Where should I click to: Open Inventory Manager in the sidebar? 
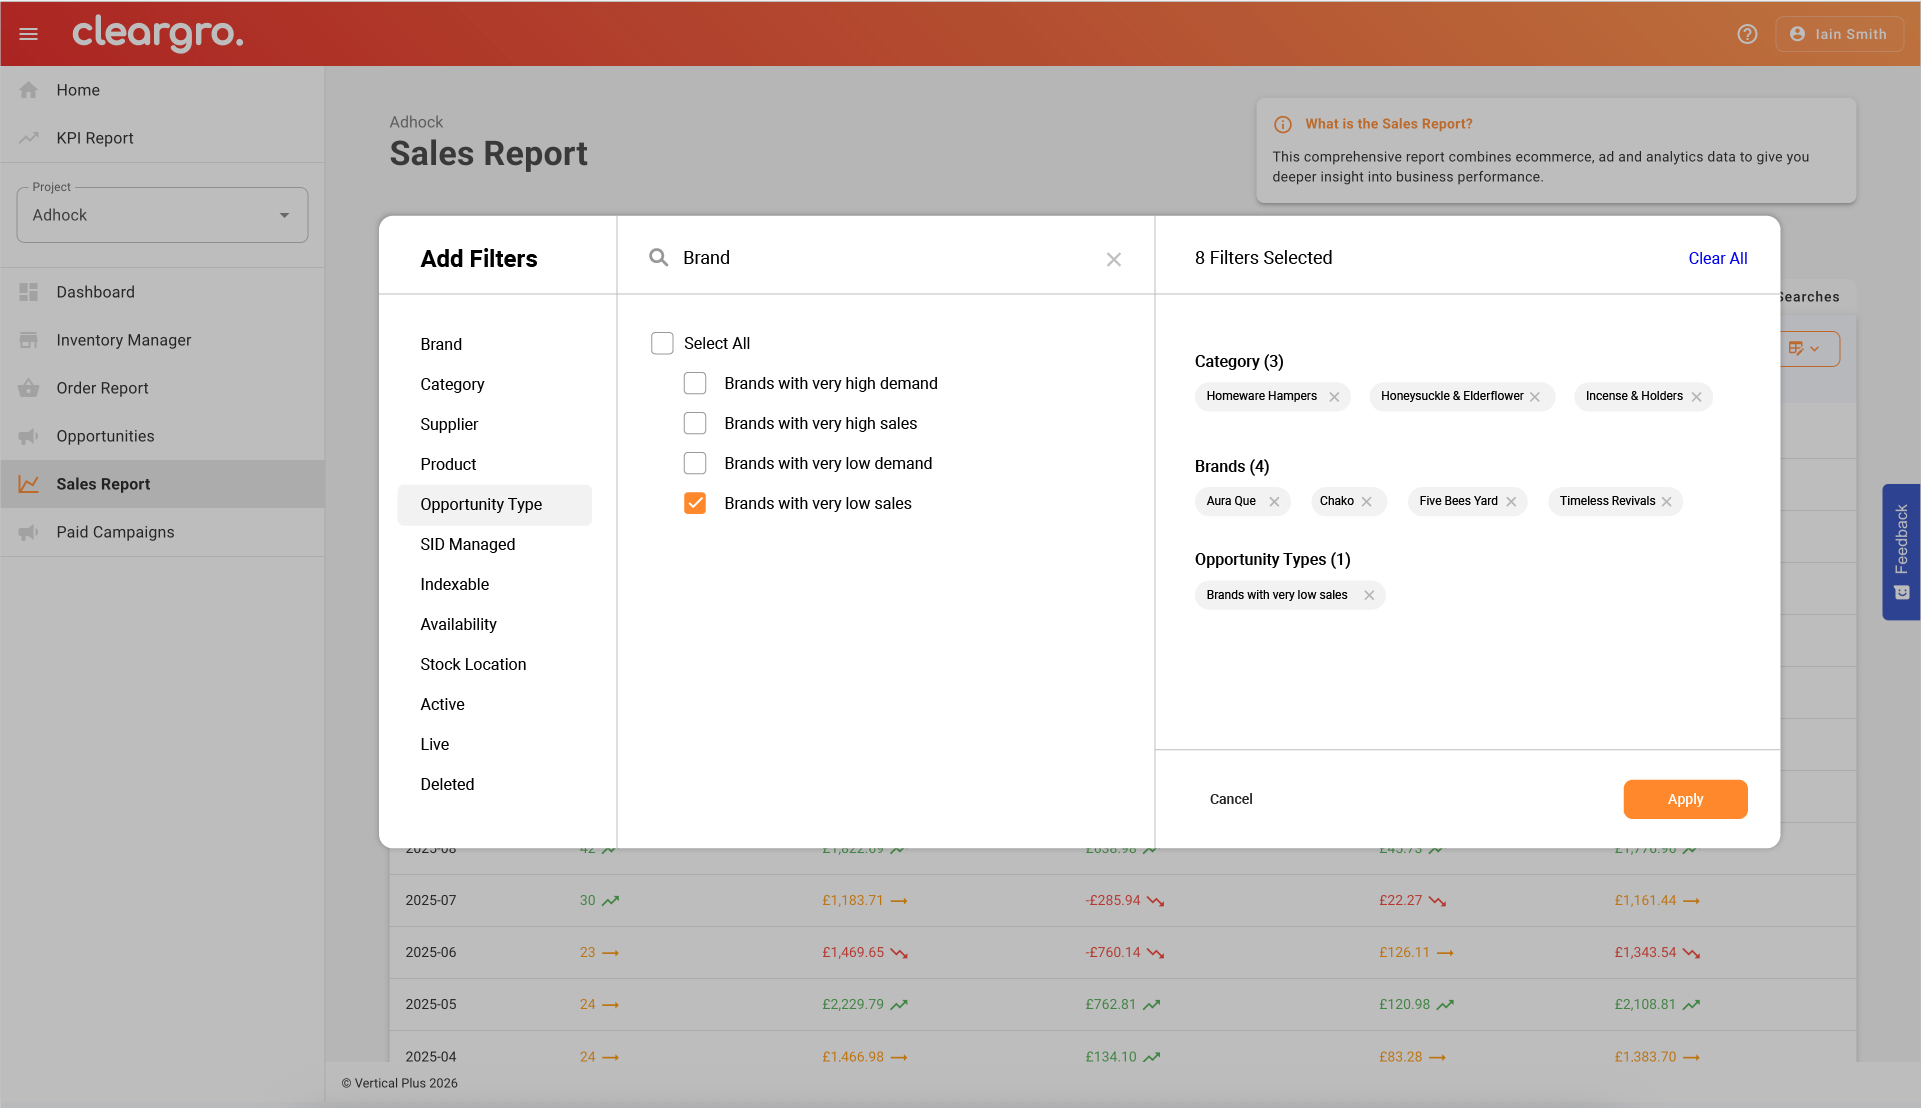[123, 340]
